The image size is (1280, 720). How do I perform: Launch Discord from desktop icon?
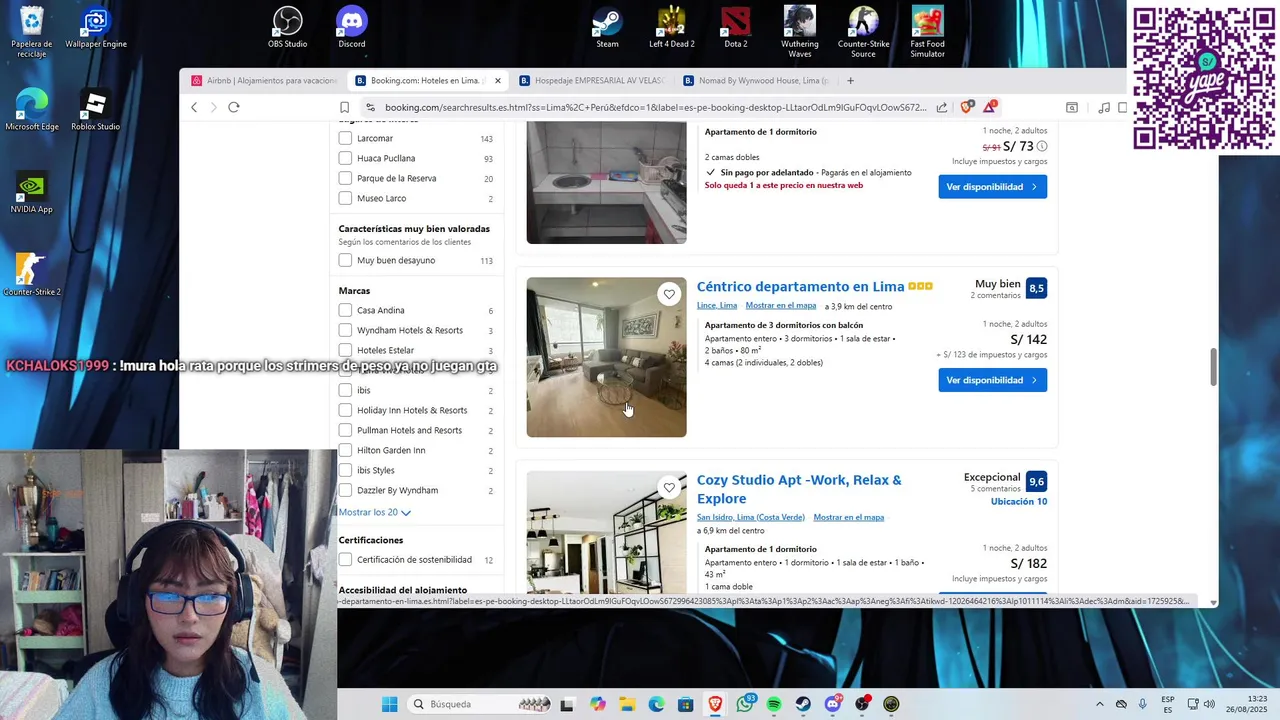pos(352,27)
